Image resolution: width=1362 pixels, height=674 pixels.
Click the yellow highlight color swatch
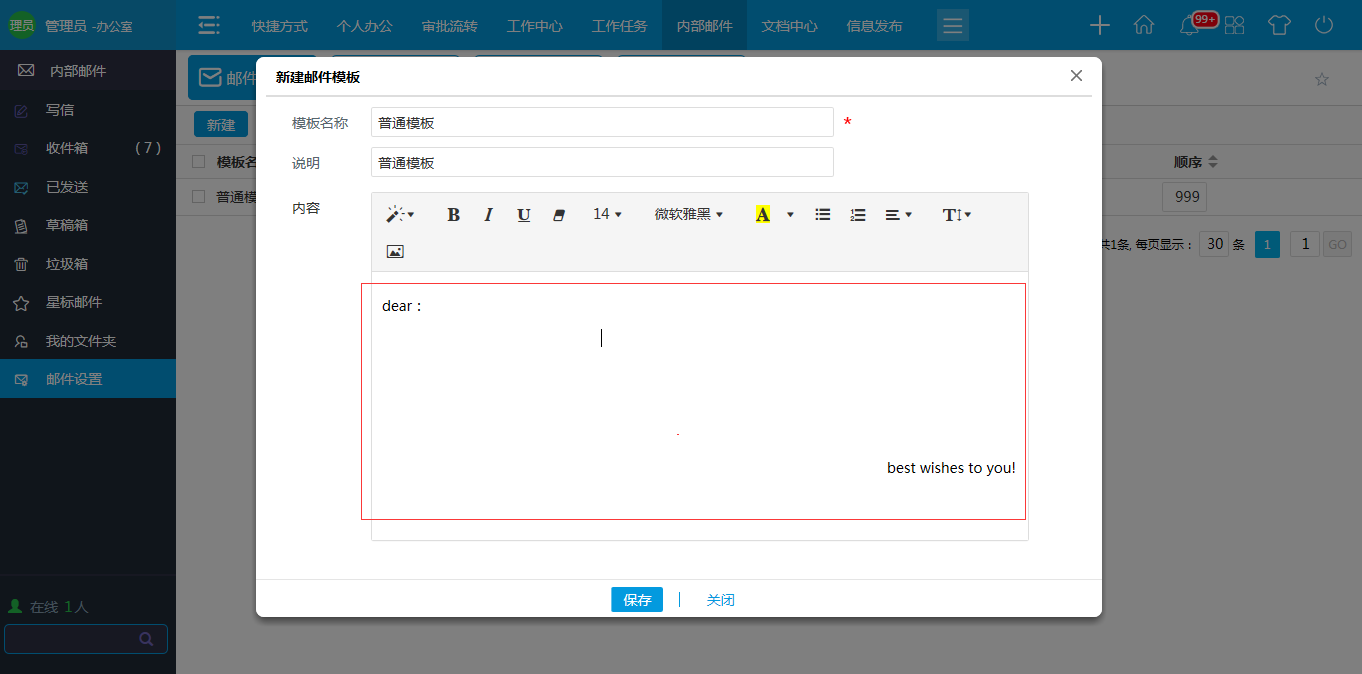763,215
